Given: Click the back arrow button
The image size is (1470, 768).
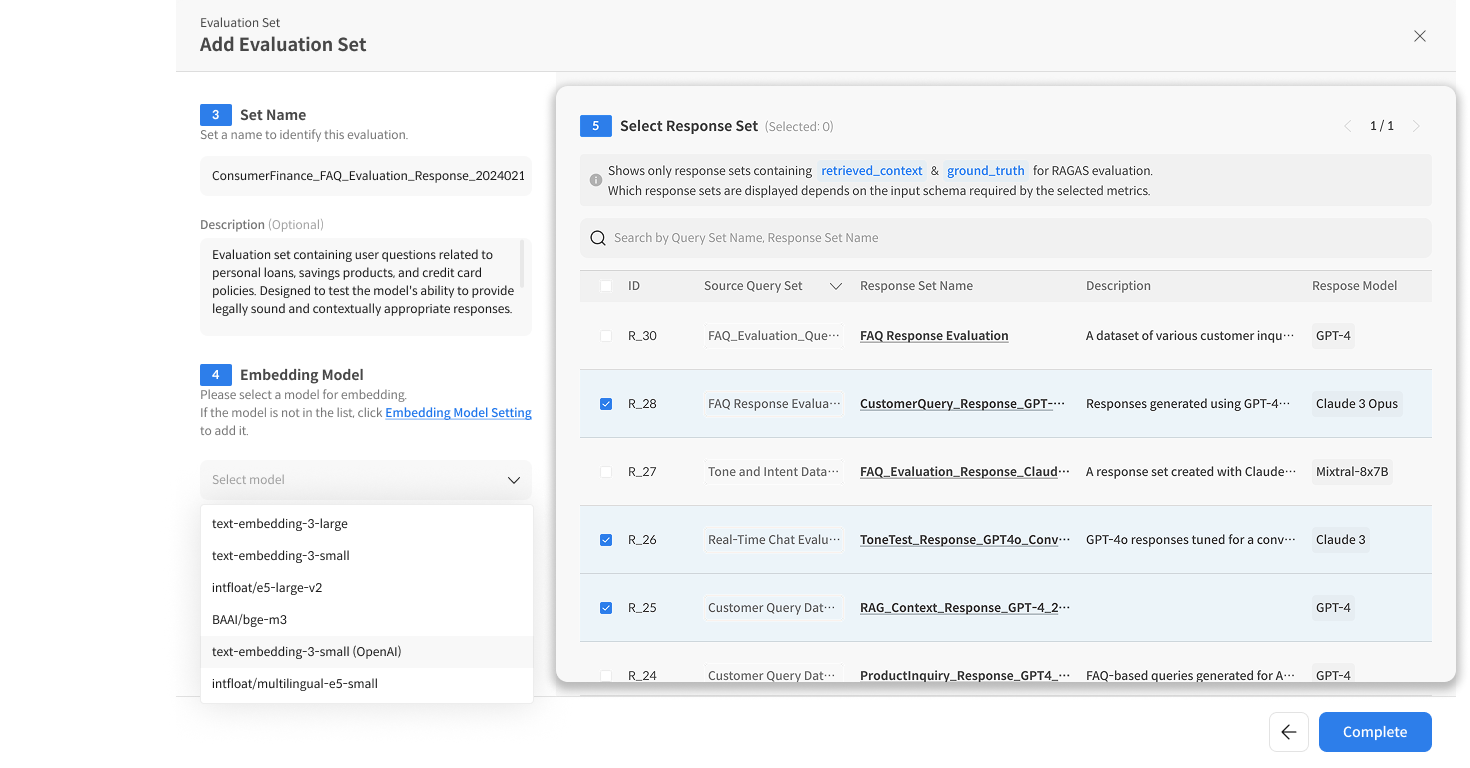Looking at the screenshot, I should [x=1288, y=732].
